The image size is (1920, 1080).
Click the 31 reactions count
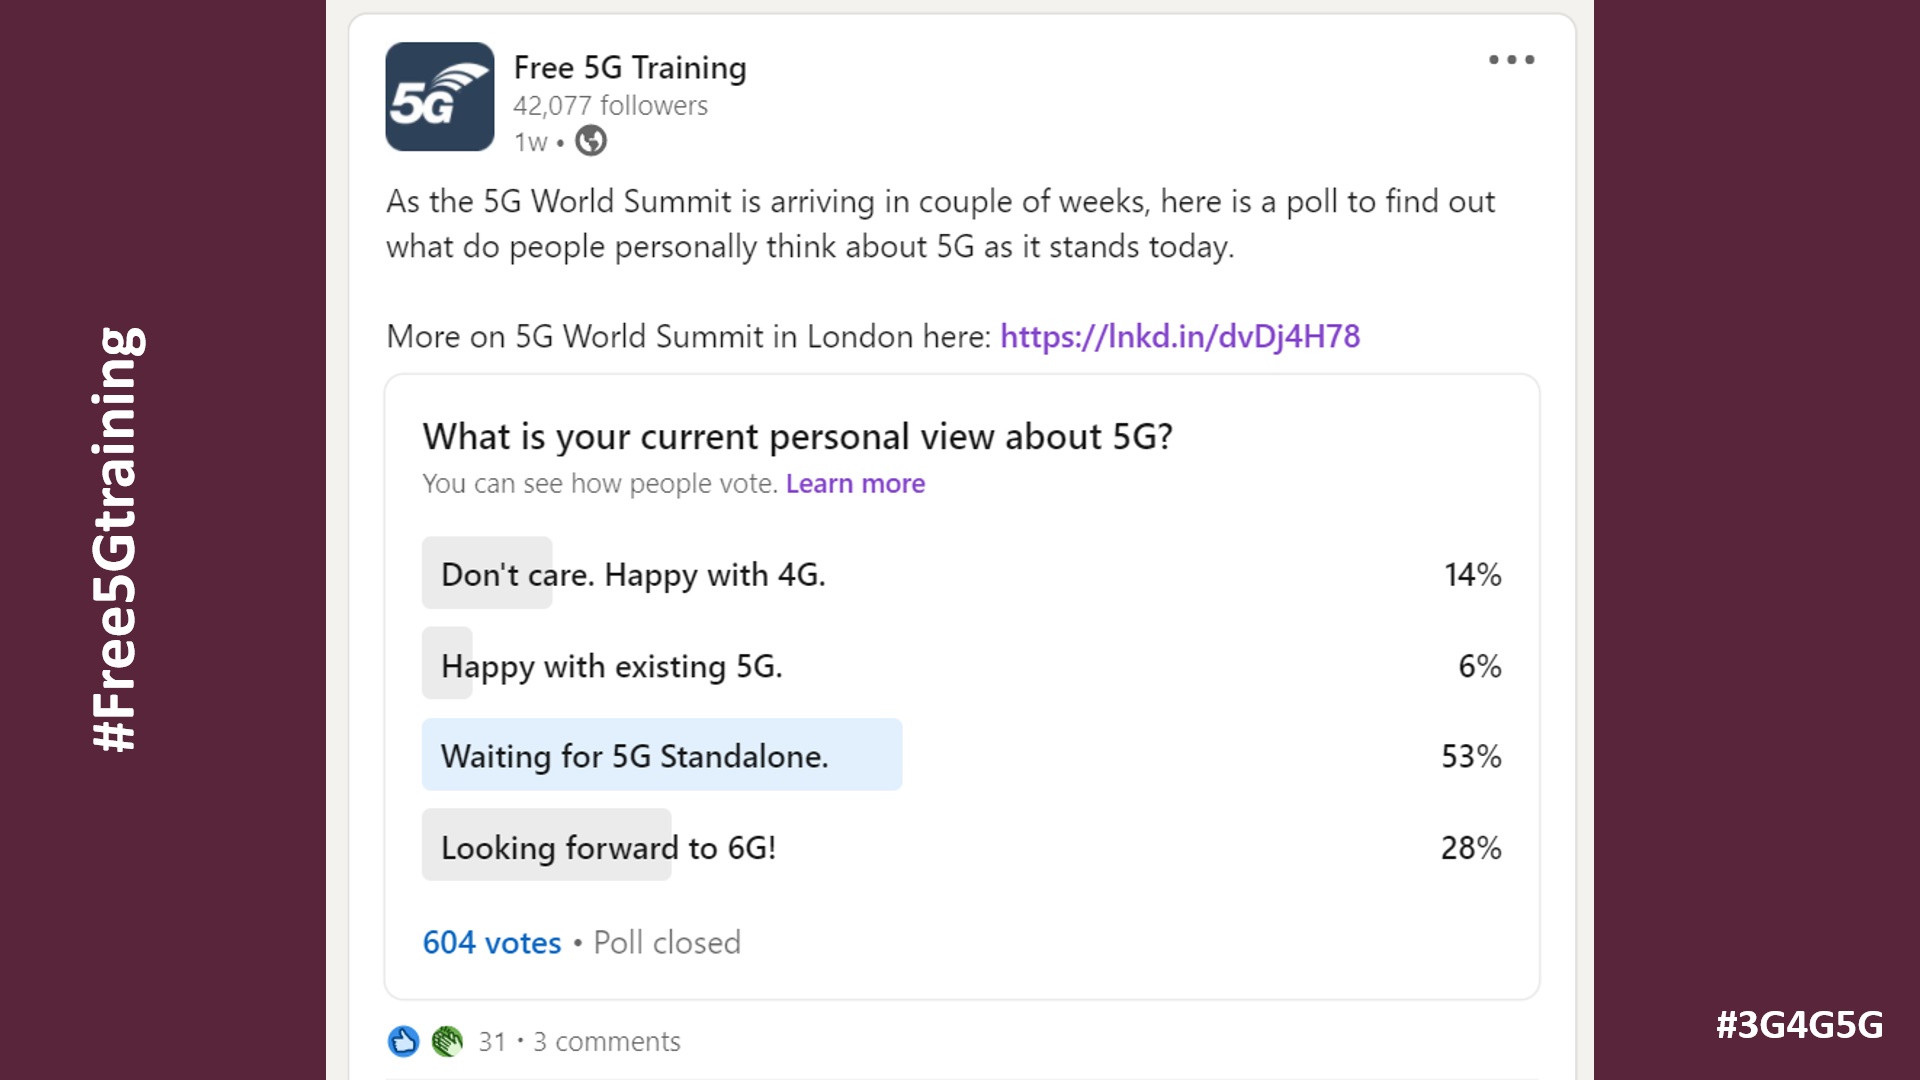[491, 1042]
